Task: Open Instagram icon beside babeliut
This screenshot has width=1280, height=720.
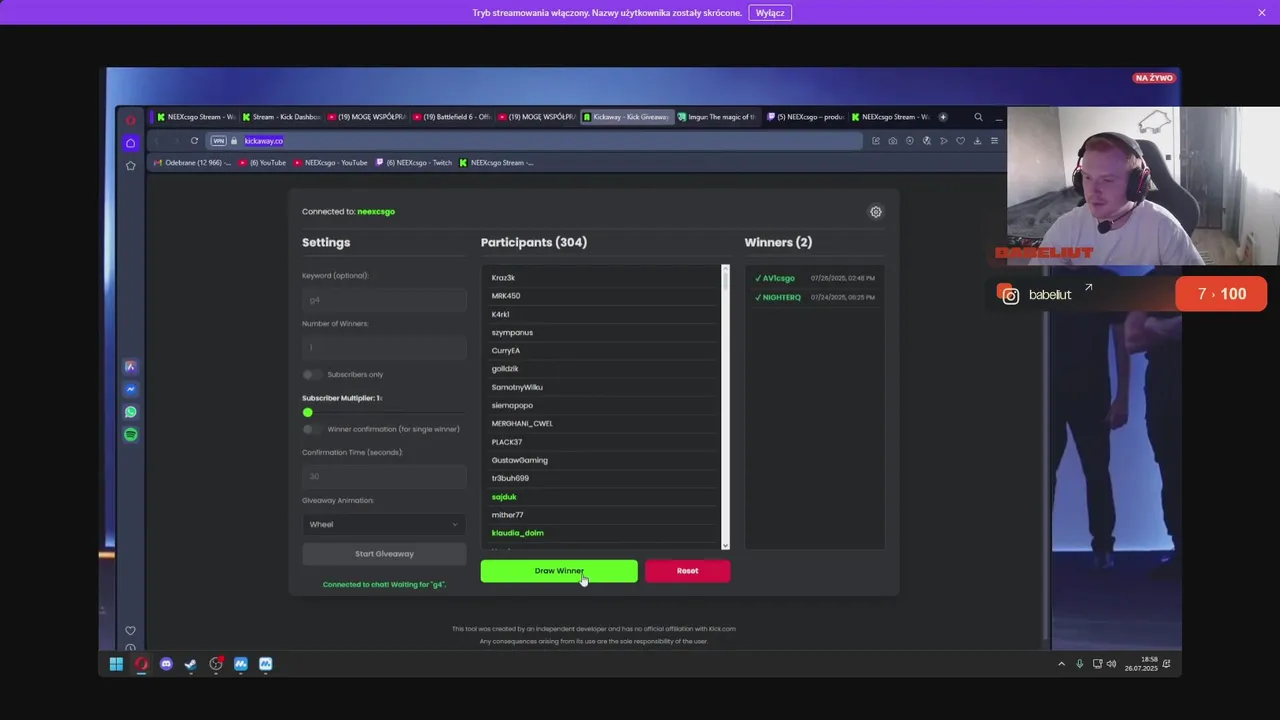Action: [x=1010, y=295]
